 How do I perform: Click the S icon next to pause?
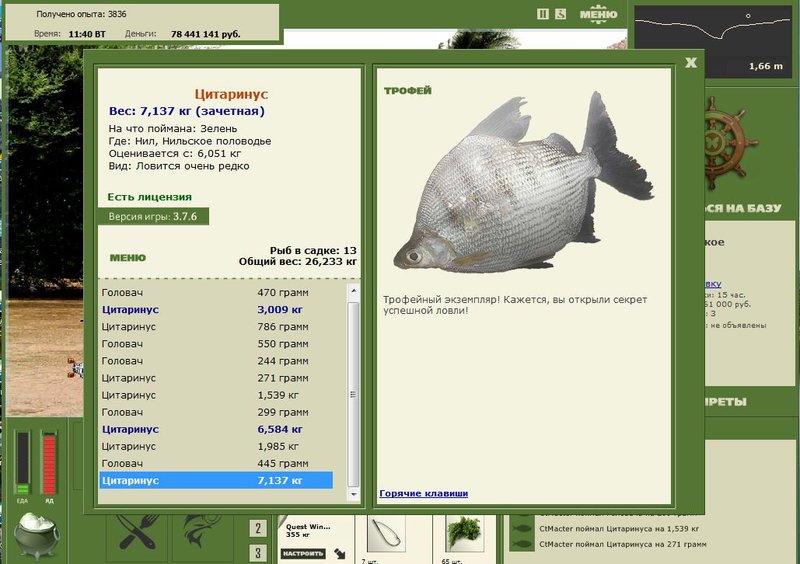pyautogui.click(x=560, y=14)
